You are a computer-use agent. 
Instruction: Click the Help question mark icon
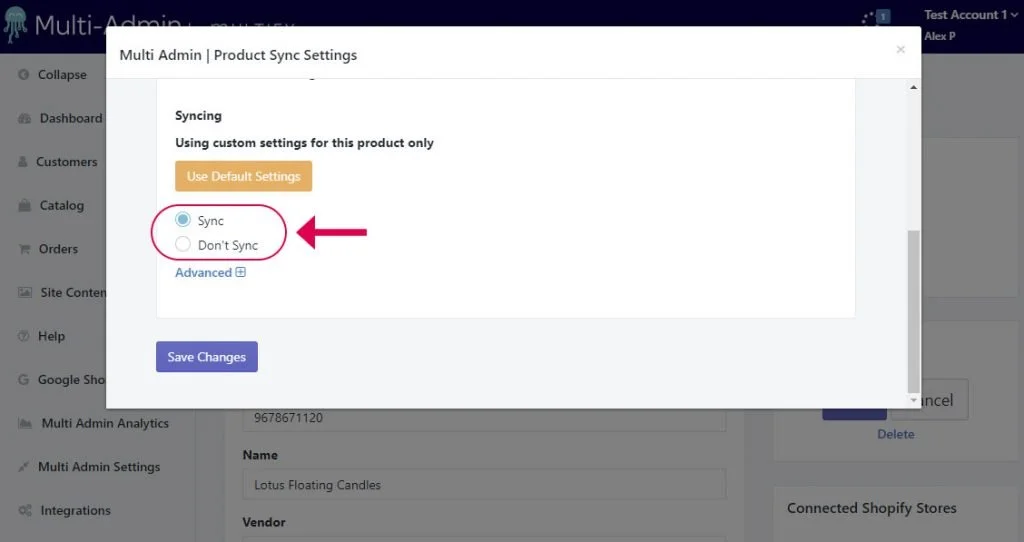[24, 336]
